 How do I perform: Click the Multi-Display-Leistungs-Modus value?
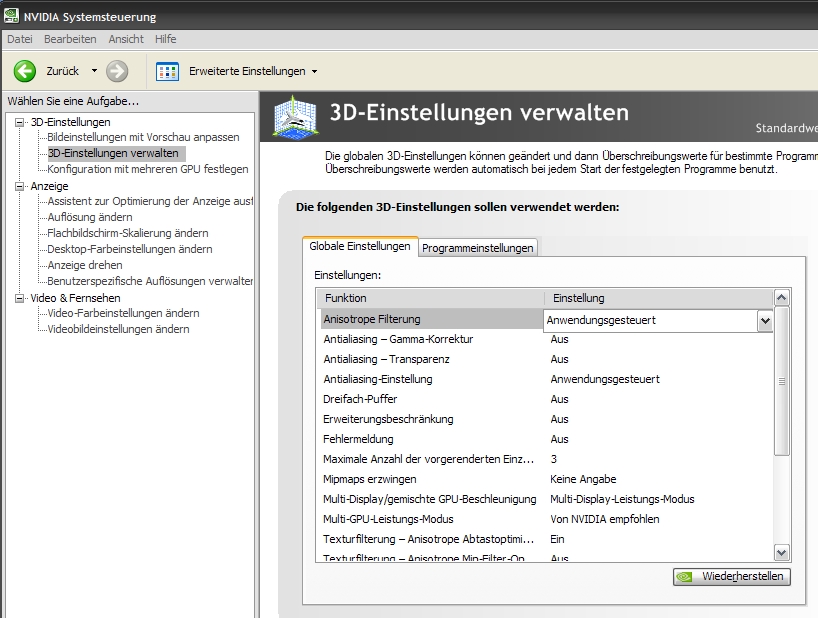click(x=622, y=499)
